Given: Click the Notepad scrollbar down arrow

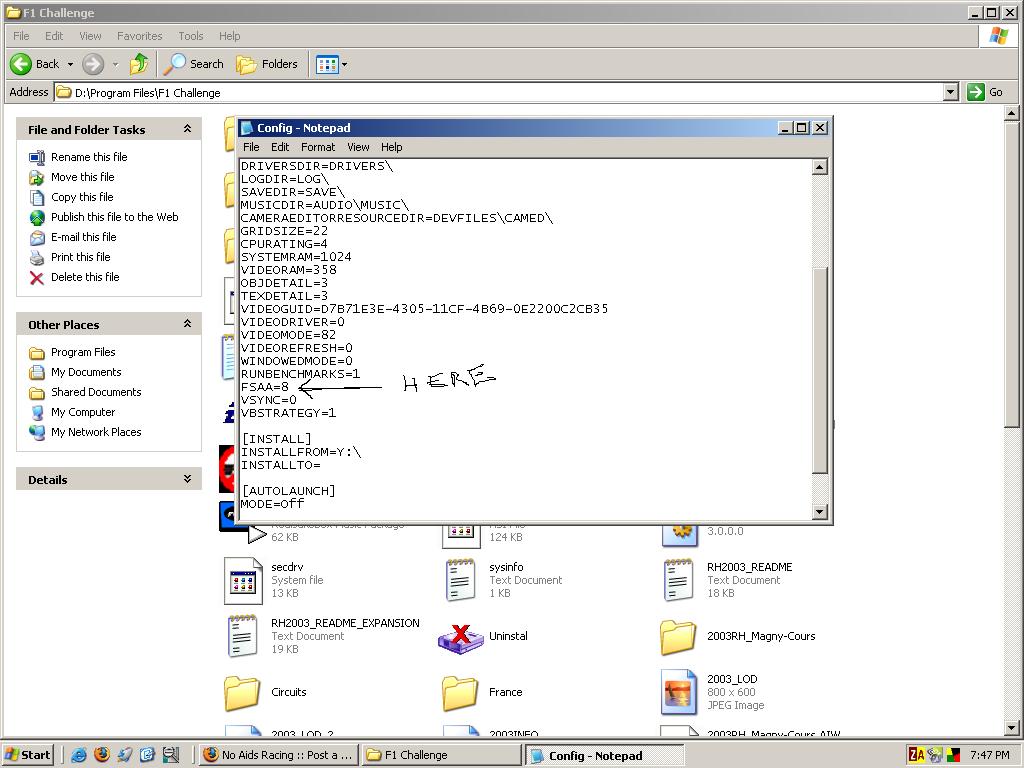Looking at the screenshot, I should tap(820, 512).
